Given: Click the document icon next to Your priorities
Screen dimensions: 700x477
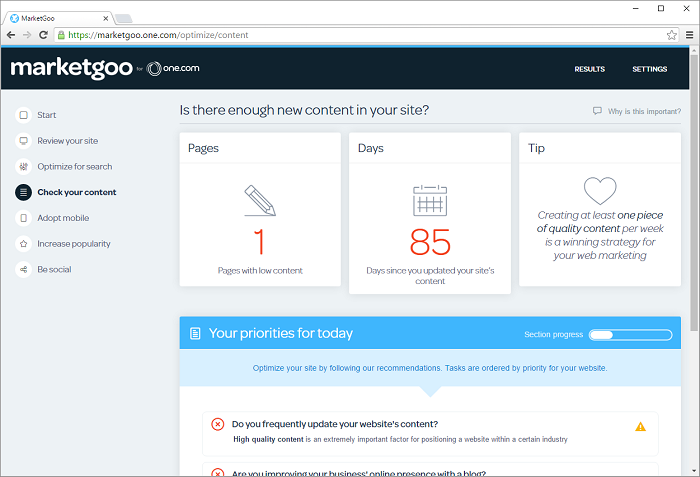Looking at the screenshot, I should click(195, 333).
